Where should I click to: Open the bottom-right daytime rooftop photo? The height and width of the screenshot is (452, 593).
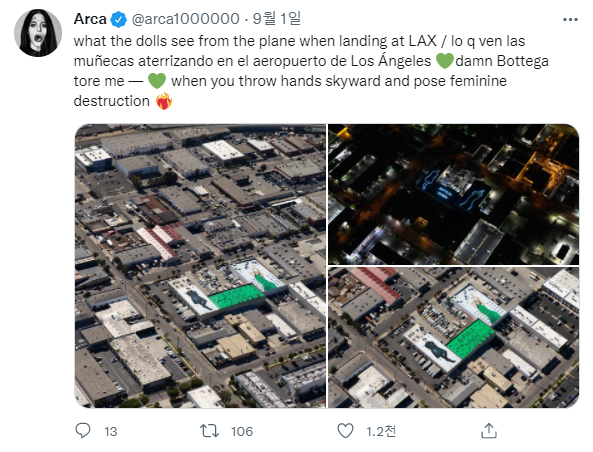[x=453, y=337]
